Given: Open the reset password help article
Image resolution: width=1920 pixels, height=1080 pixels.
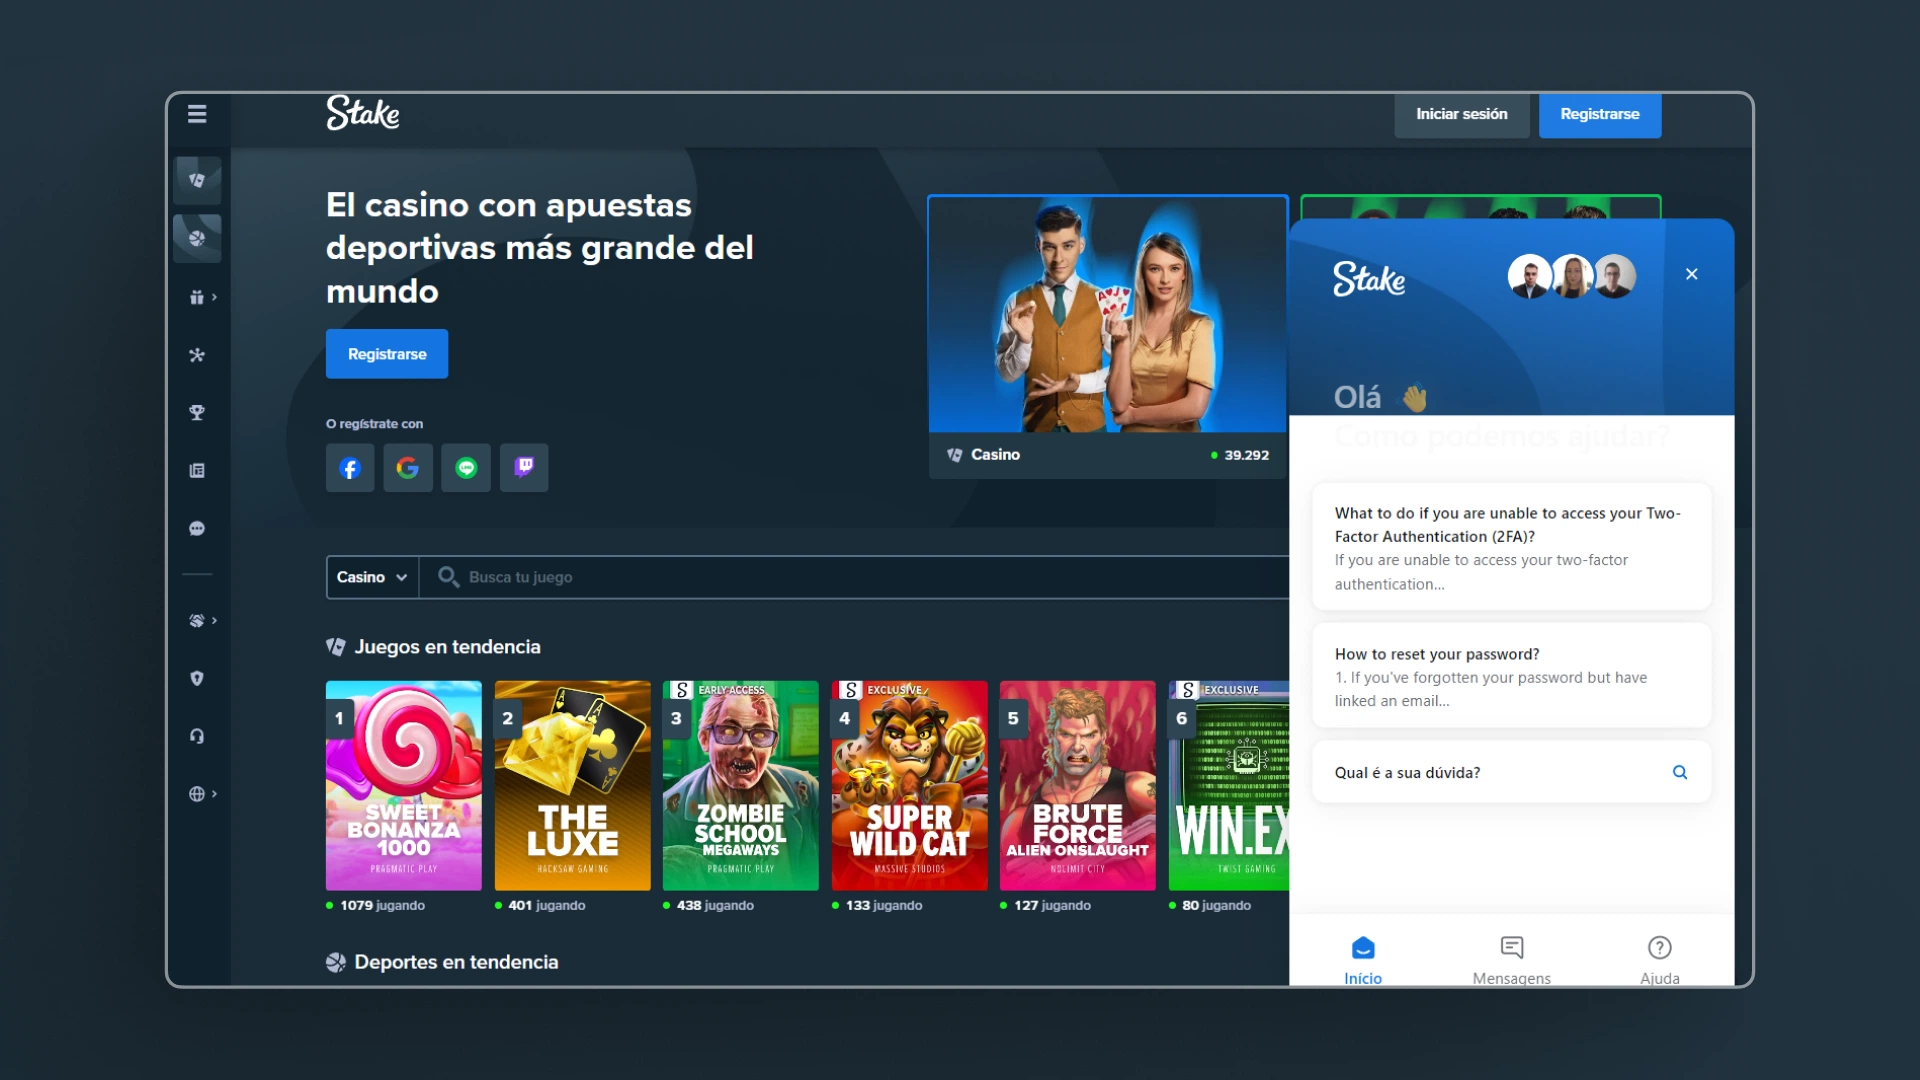Looking at the screenshot, I should point(1511,676).
